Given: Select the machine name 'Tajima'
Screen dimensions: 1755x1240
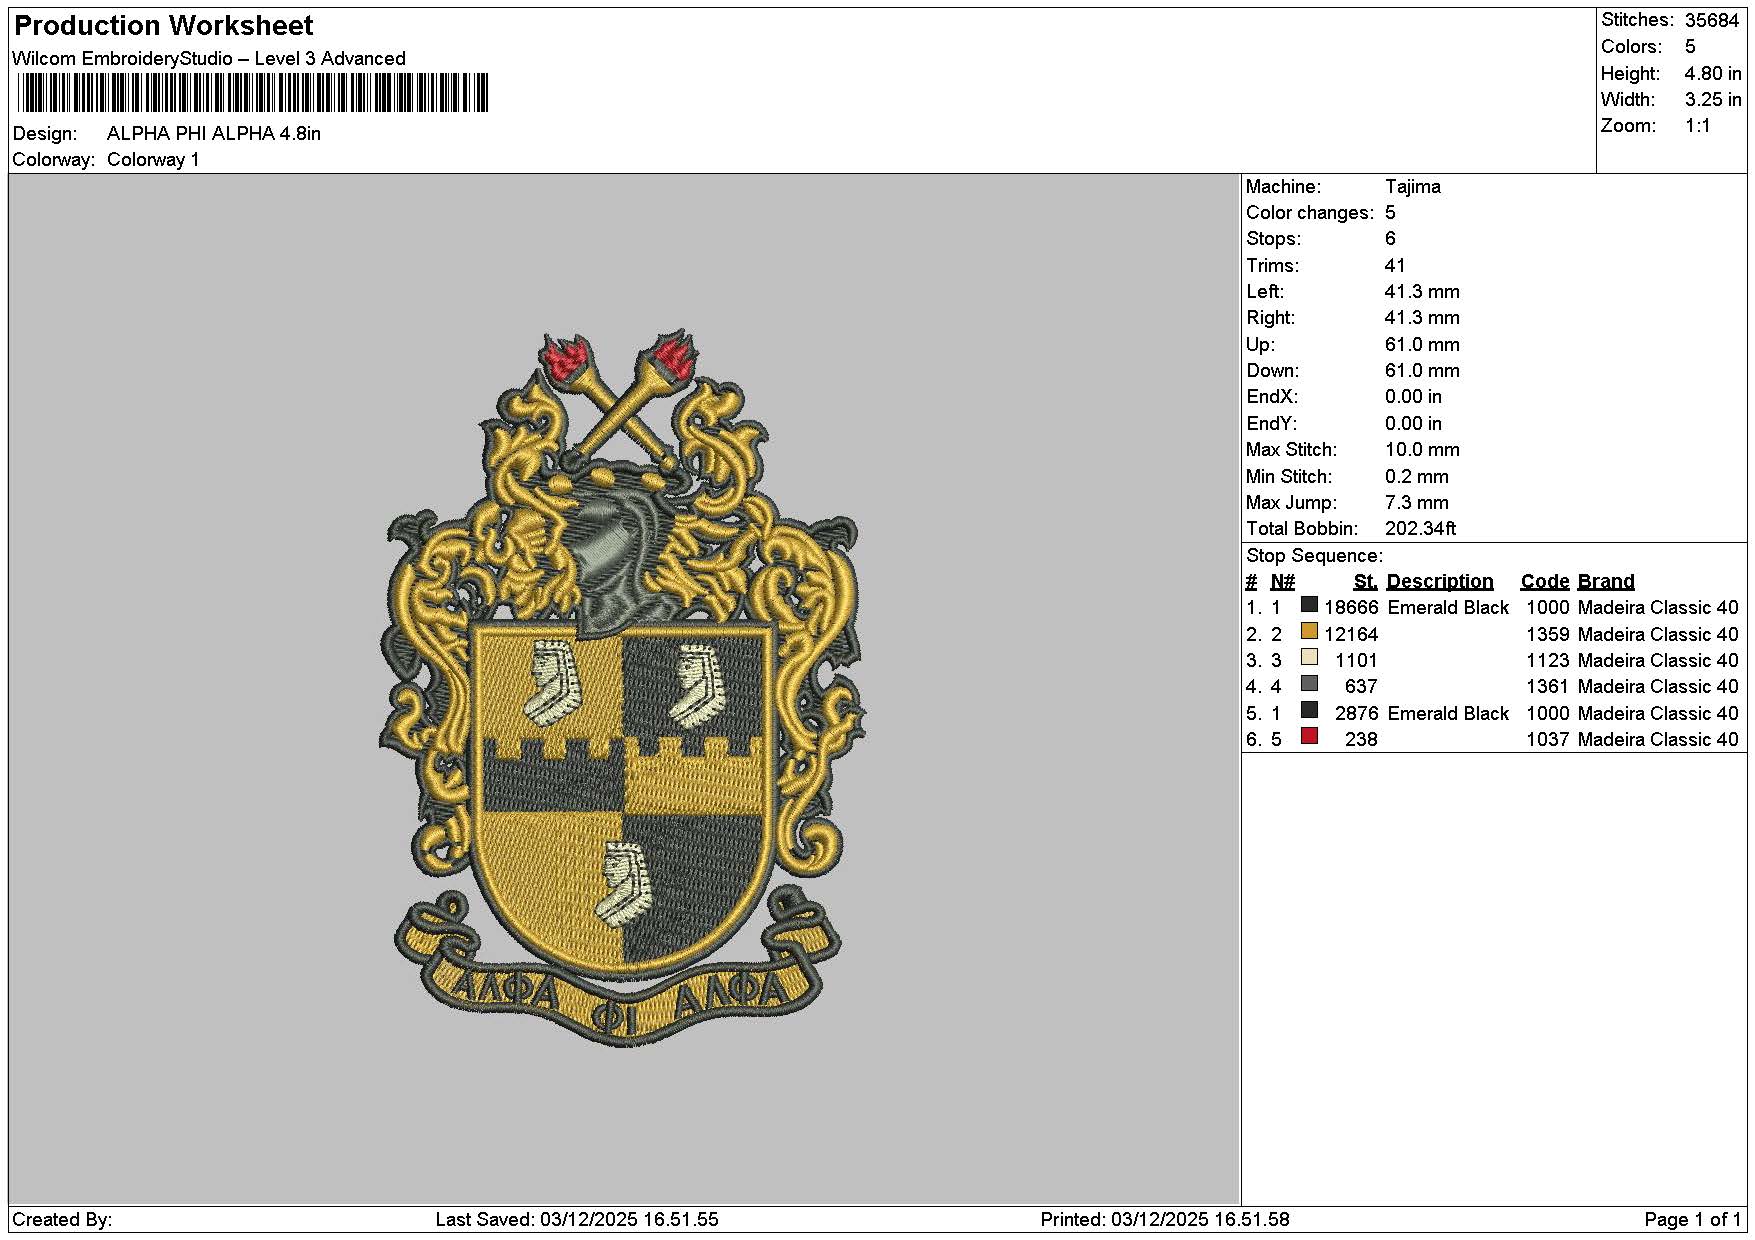Looking at the screenshot, I should coord(1413,187).
